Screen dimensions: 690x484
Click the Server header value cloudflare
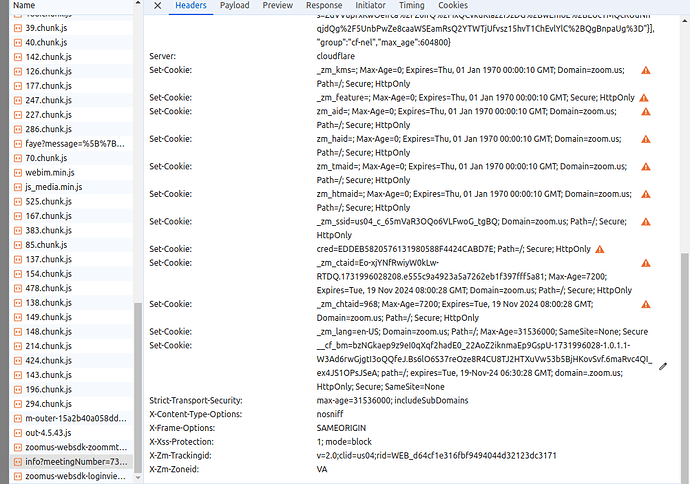pyautogui.click(x=335, y=56)
